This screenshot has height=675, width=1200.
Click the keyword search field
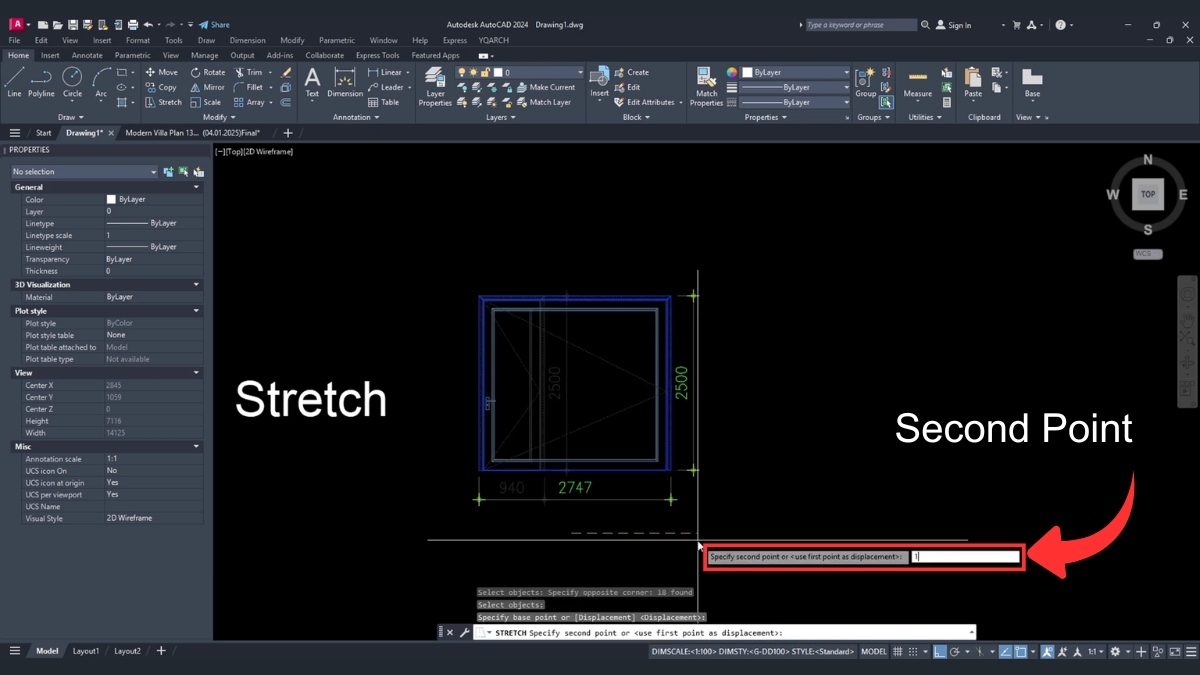click(x=860, y=25)
